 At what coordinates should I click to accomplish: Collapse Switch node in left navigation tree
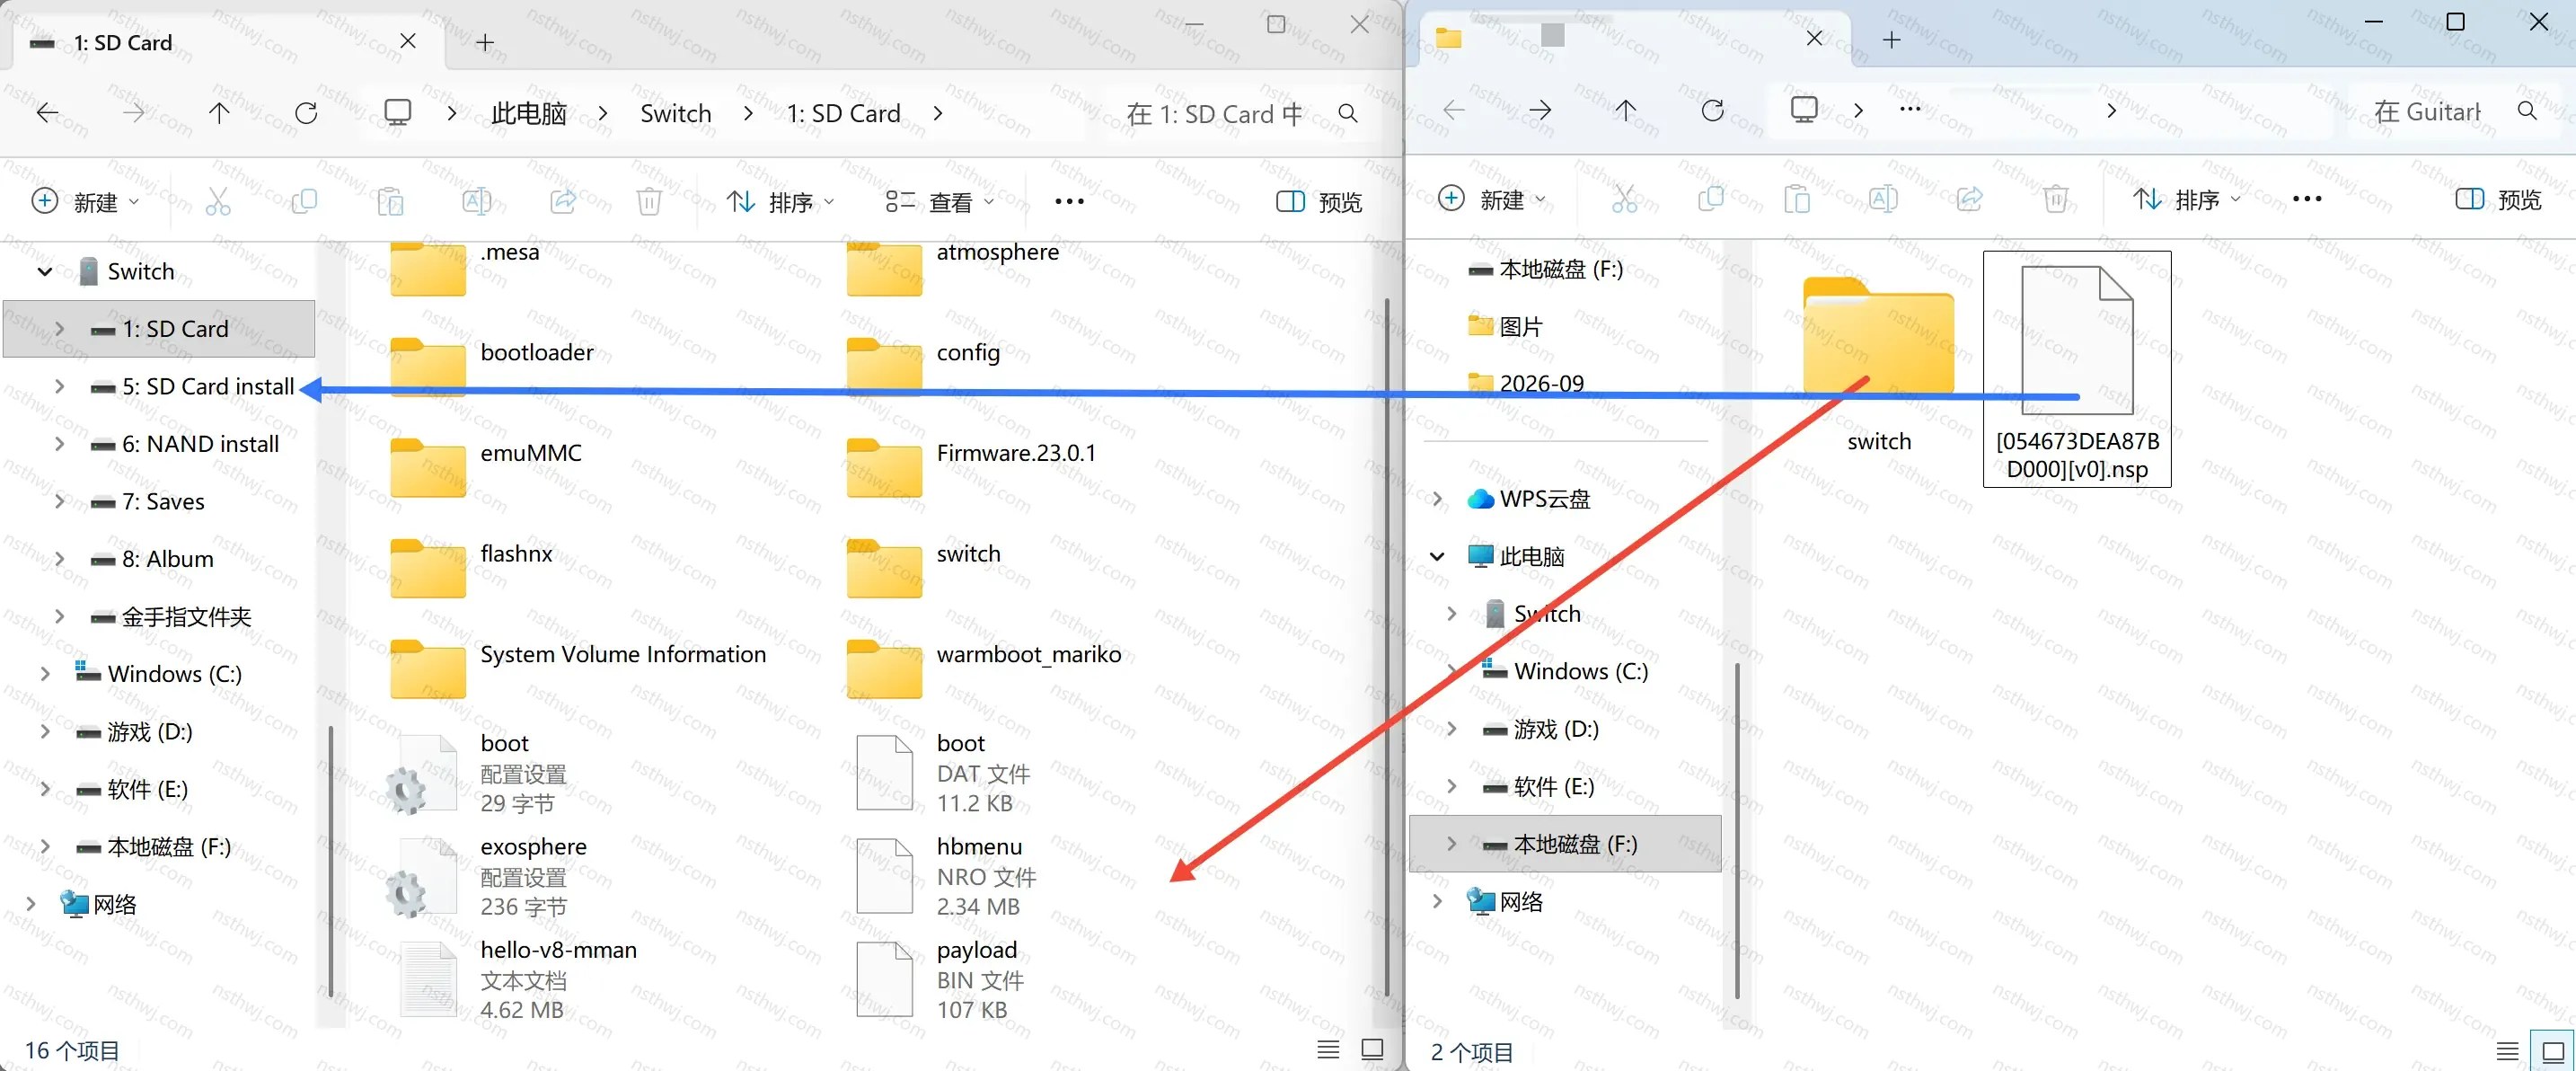[44, 271]
